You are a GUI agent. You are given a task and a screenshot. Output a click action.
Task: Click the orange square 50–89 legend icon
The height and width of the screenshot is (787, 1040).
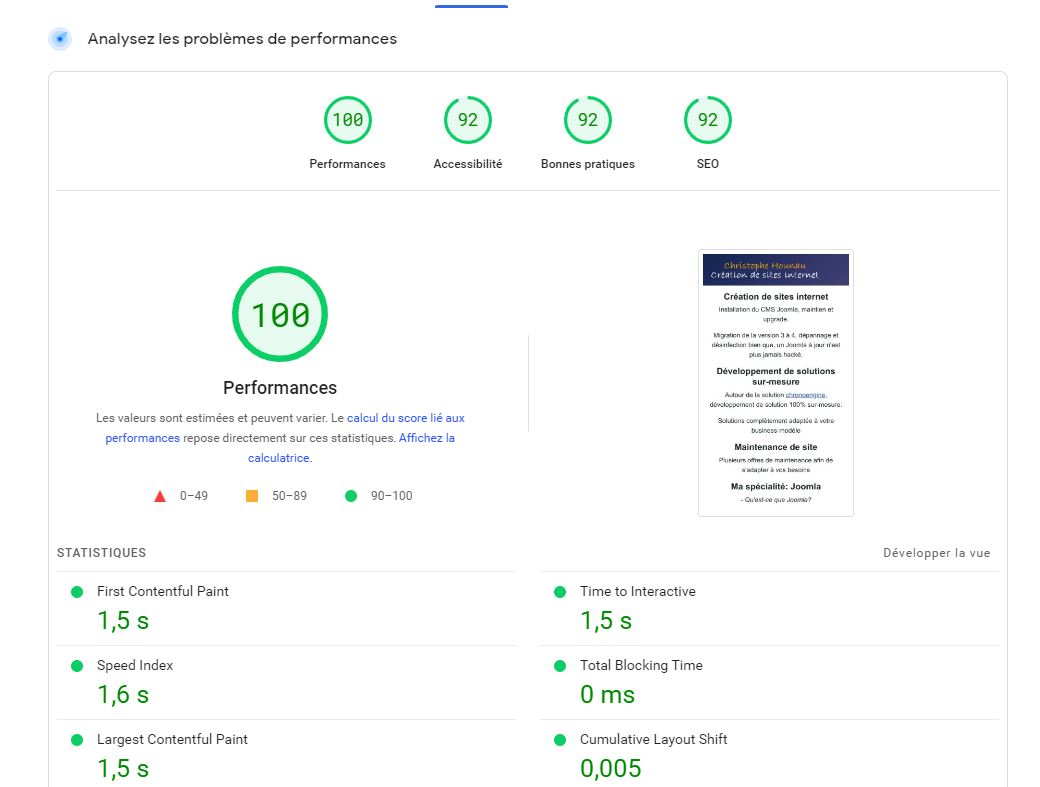click(252, 496)
